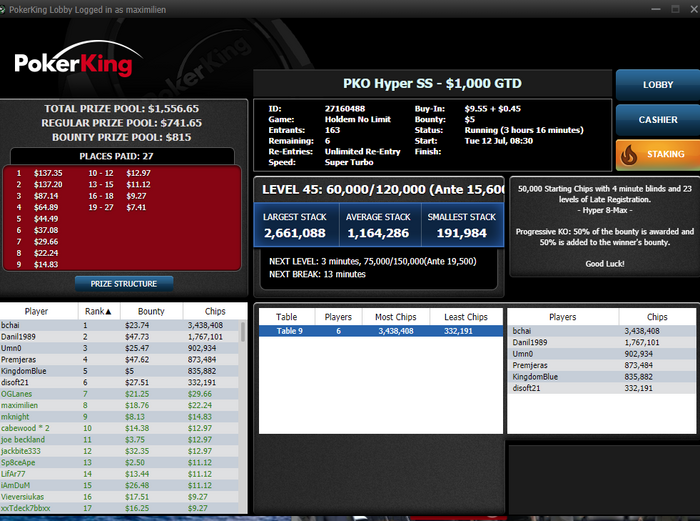The width and height of the screenshot is (700, 521).
Task: Select player LifAr77
Action: [x=120, y=474]
